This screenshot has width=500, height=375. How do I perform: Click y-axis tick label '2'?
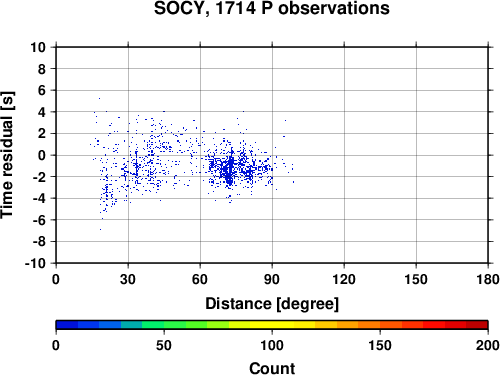point(42,134)
